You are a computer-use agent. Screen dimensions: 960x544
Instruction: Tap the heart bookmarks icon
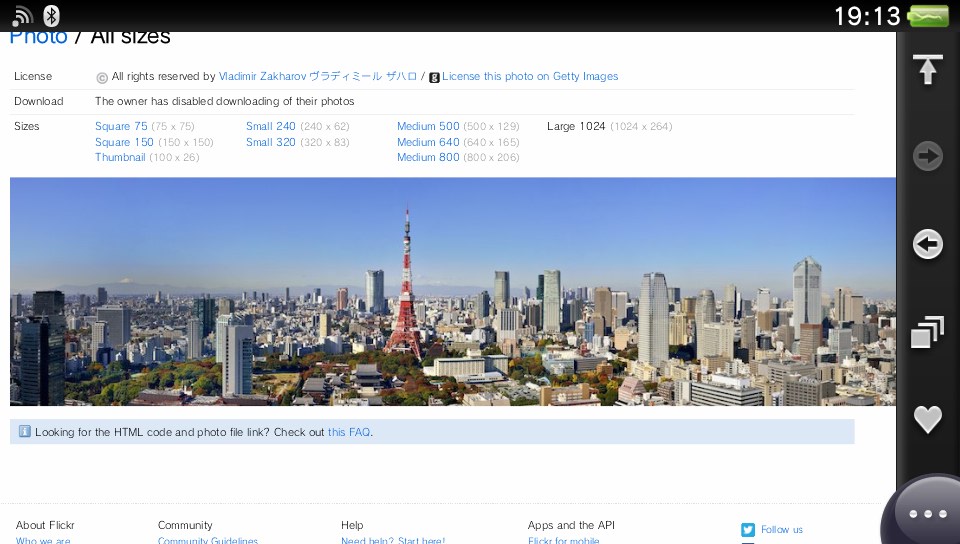928,419
